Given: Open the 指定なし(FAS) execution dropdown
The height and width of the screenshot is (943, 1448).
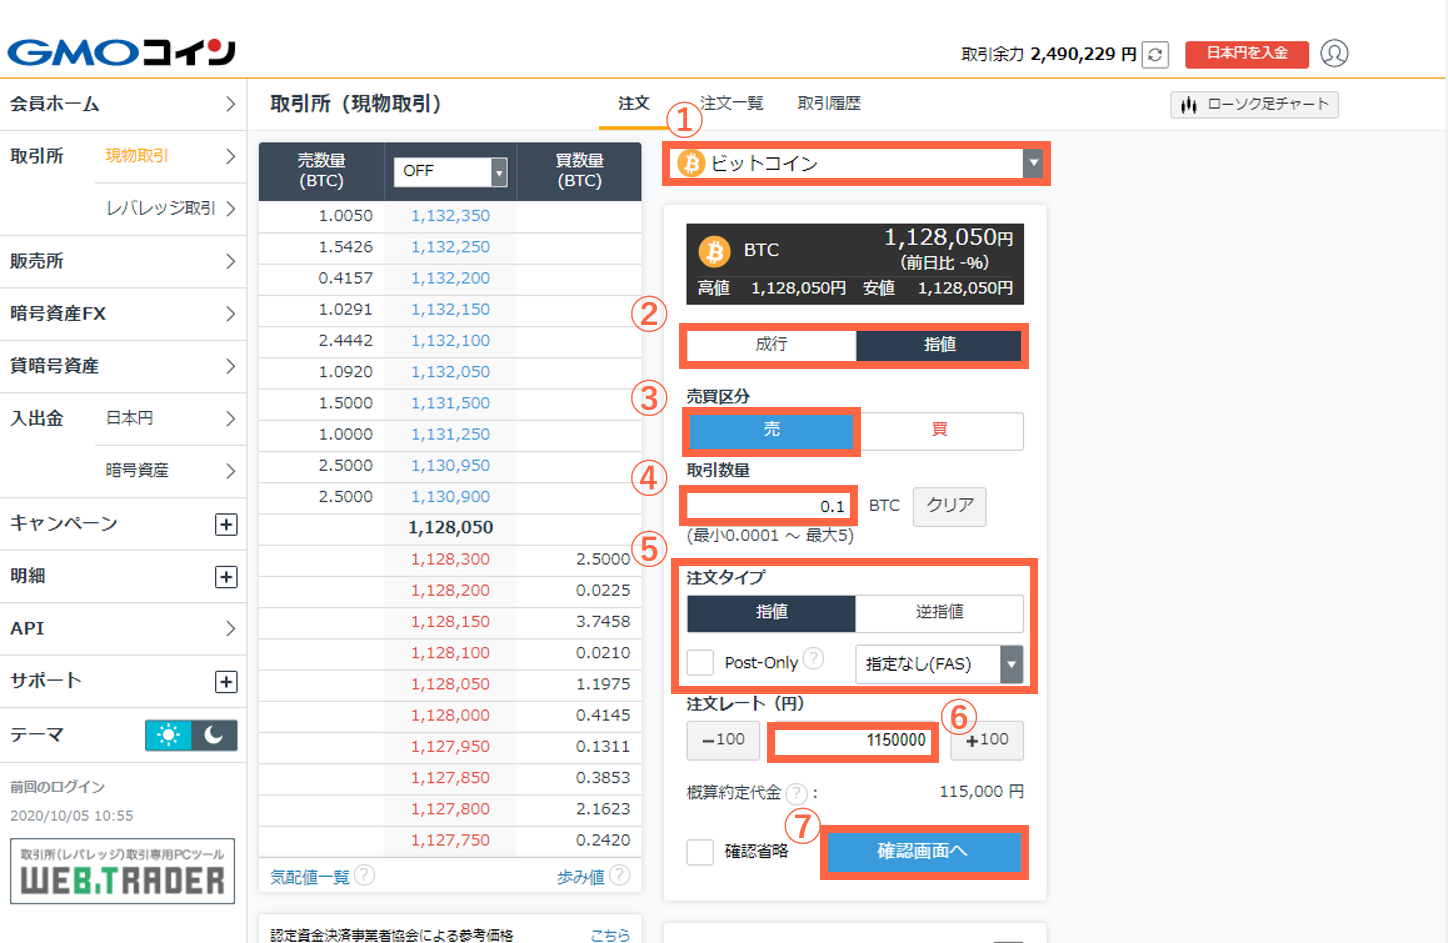Looking at the screenshot, I should coord(939,664).
